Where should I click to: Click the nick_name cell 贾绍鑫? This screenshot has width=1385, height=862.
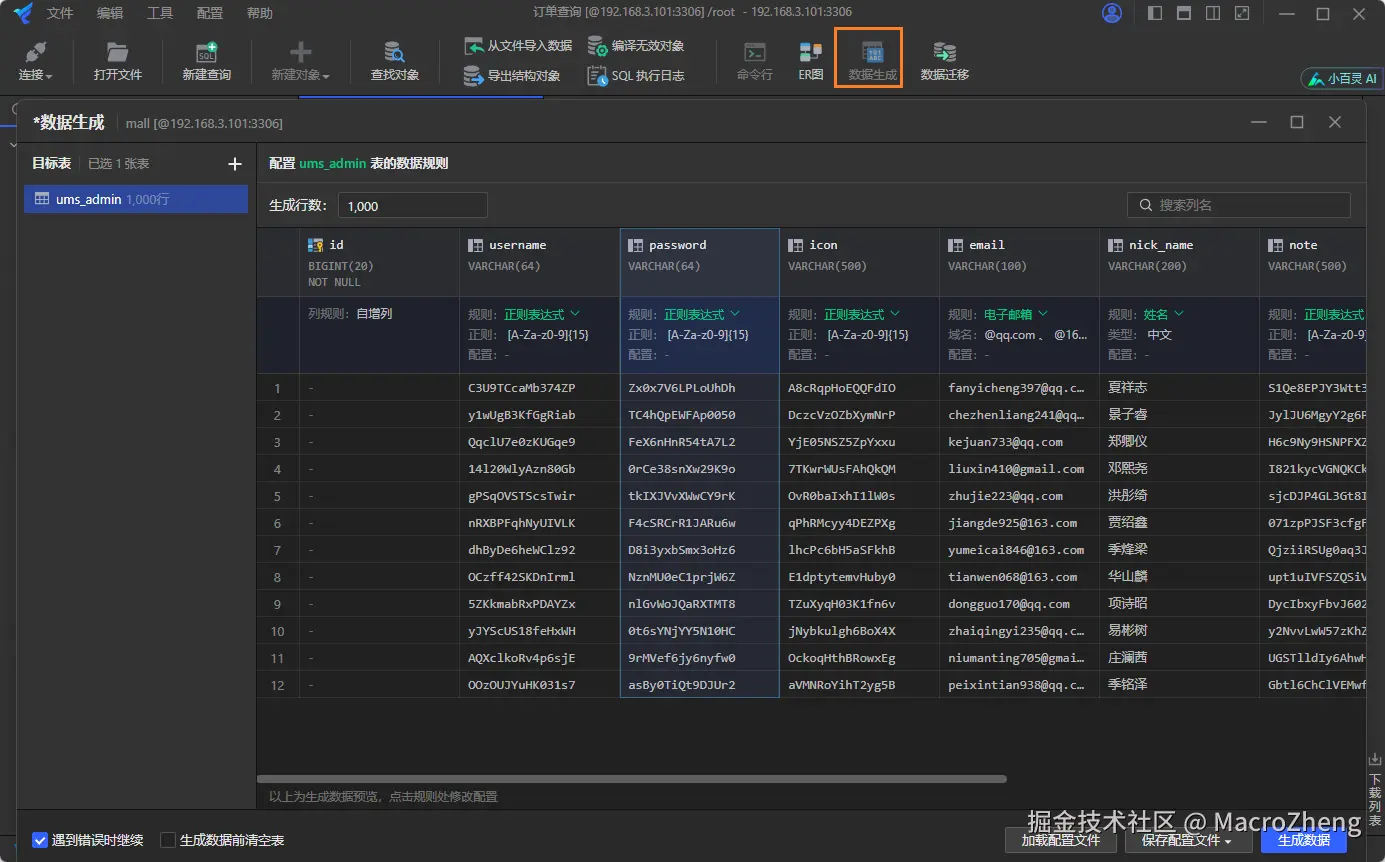click(1179, 523)
